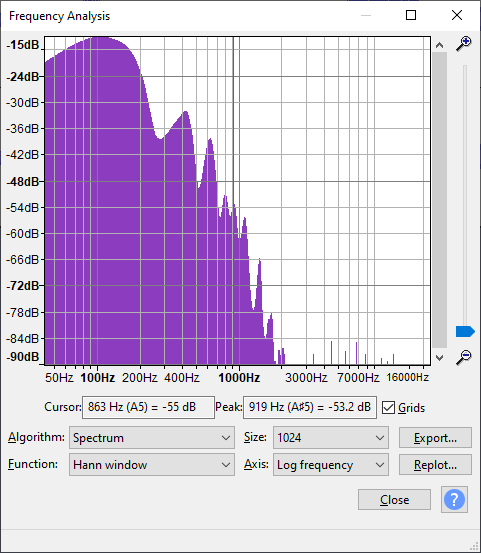Image resolution: width=481 pixels, height=553 pixels.
Task: Click the red cursor line in the spectrum
Action: (x=233, y=200)
